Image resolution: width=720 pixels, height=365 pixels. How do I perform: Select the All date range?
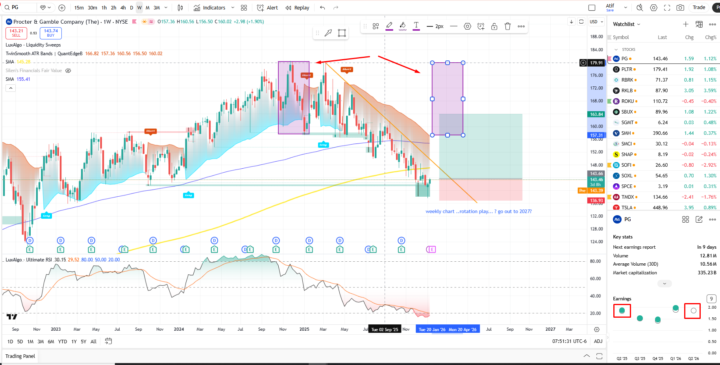pos(94,341)
